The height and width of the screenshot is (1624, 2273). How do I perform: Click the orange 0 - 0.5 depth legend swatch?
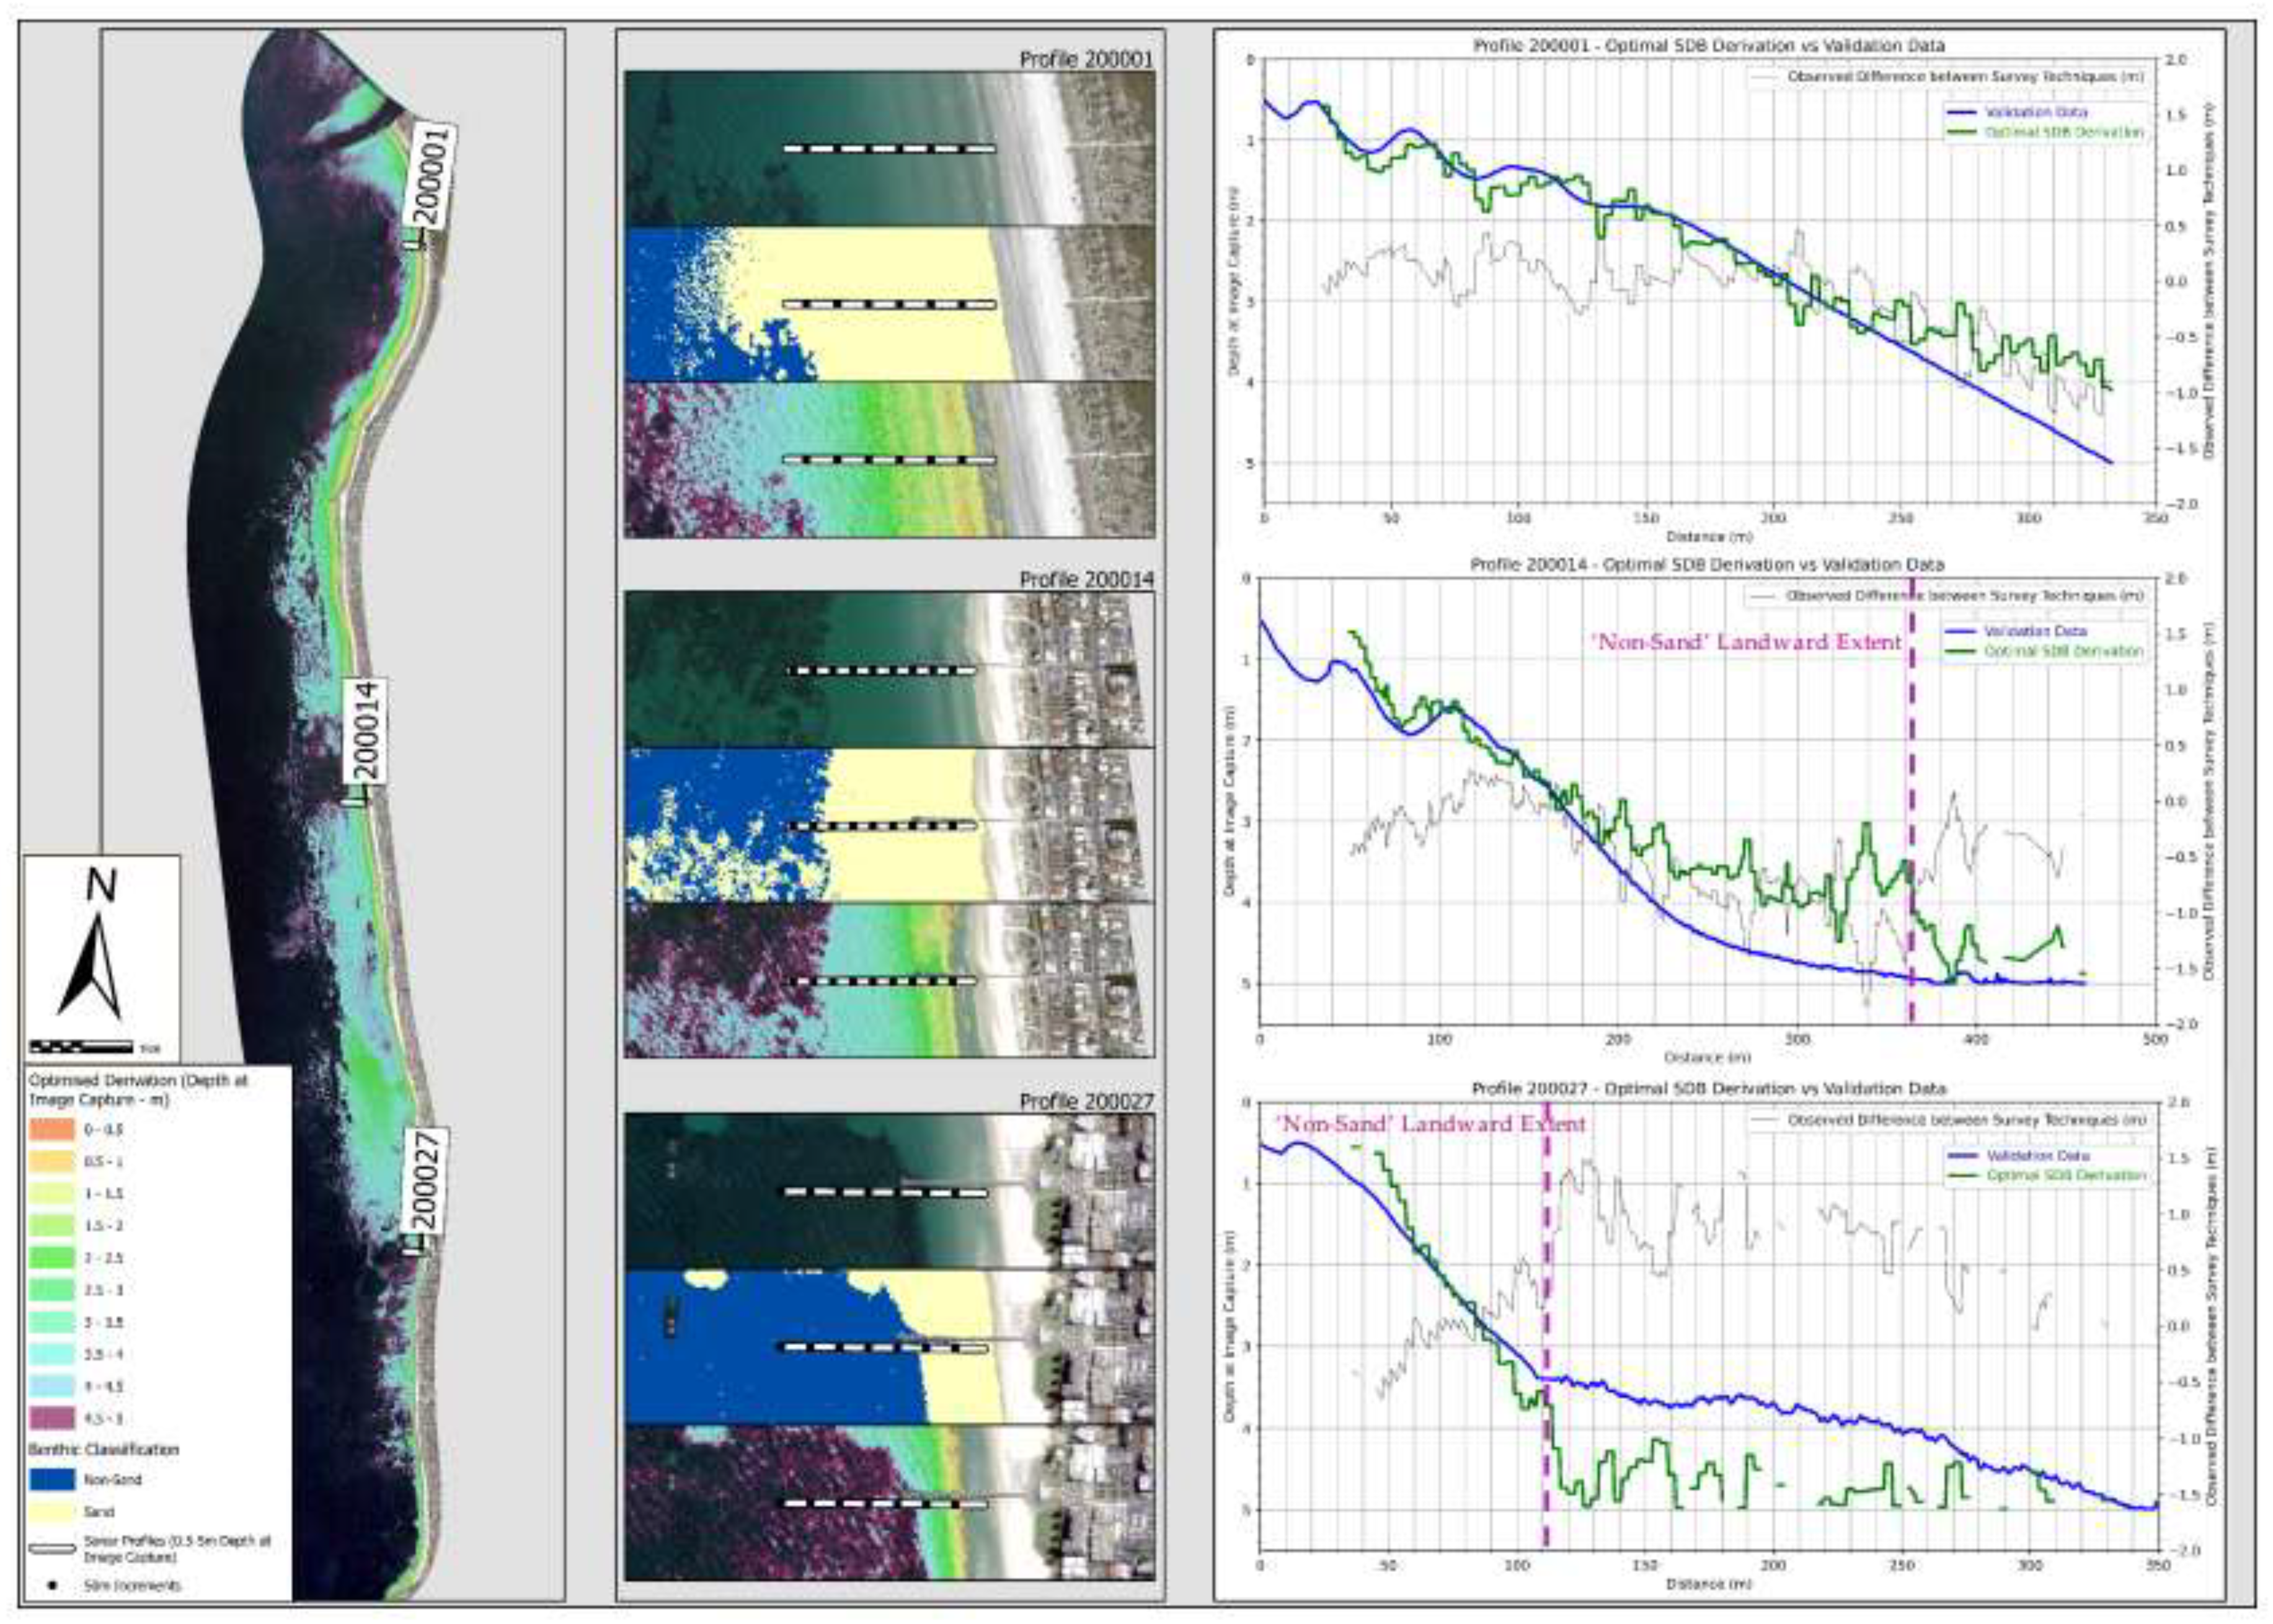(x=52, y=1130)
